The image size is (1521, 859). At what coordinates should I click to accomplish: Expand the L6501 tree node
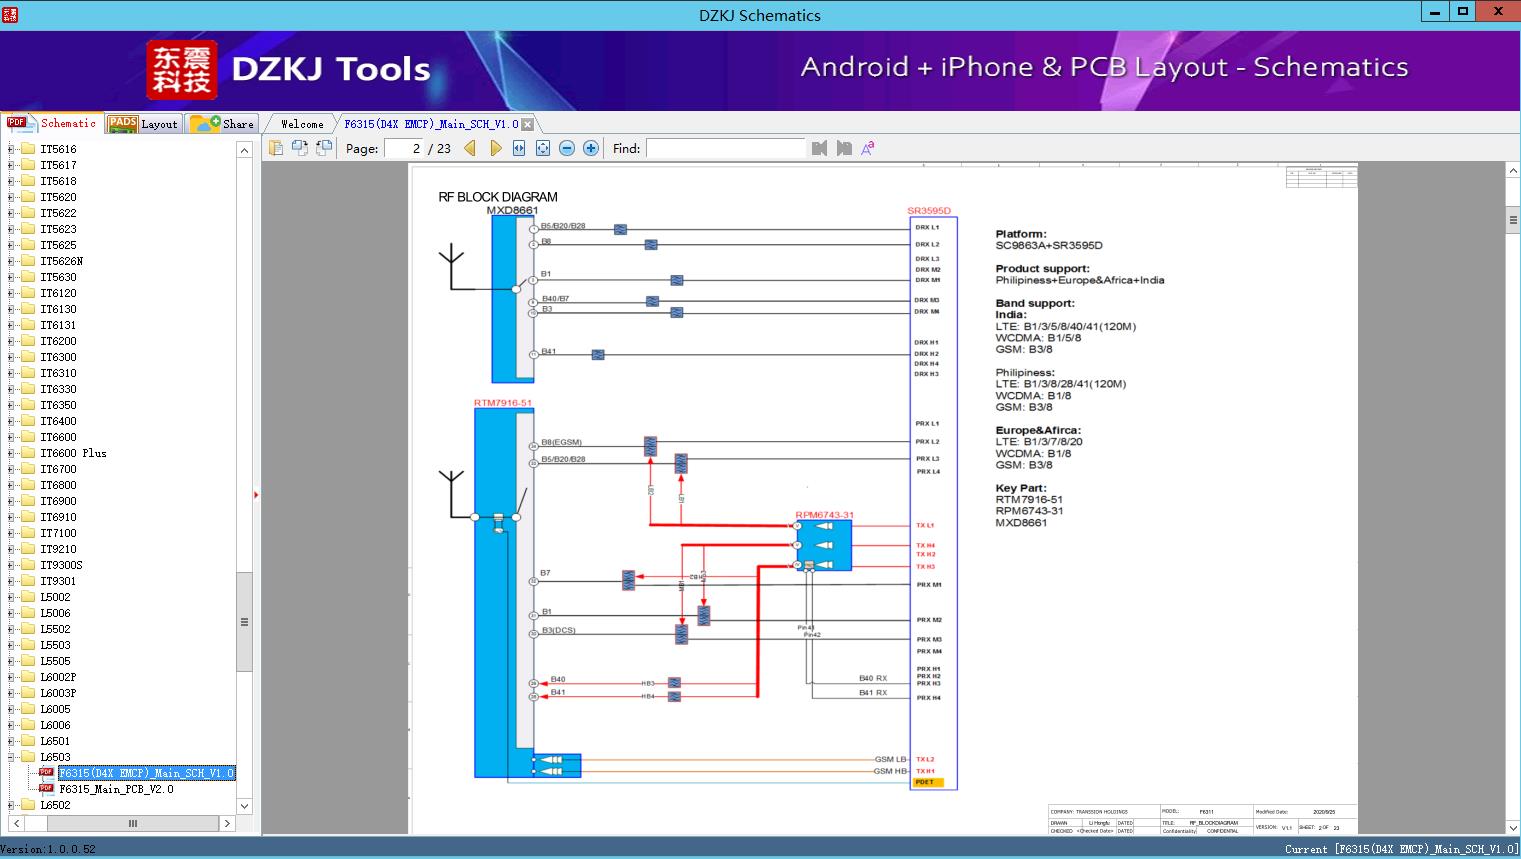click(11, 741)
